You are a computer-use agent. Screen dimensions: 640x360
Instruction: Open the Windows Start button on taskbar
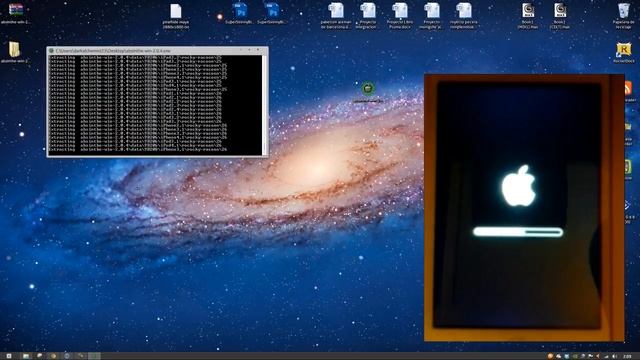point(9,356)
